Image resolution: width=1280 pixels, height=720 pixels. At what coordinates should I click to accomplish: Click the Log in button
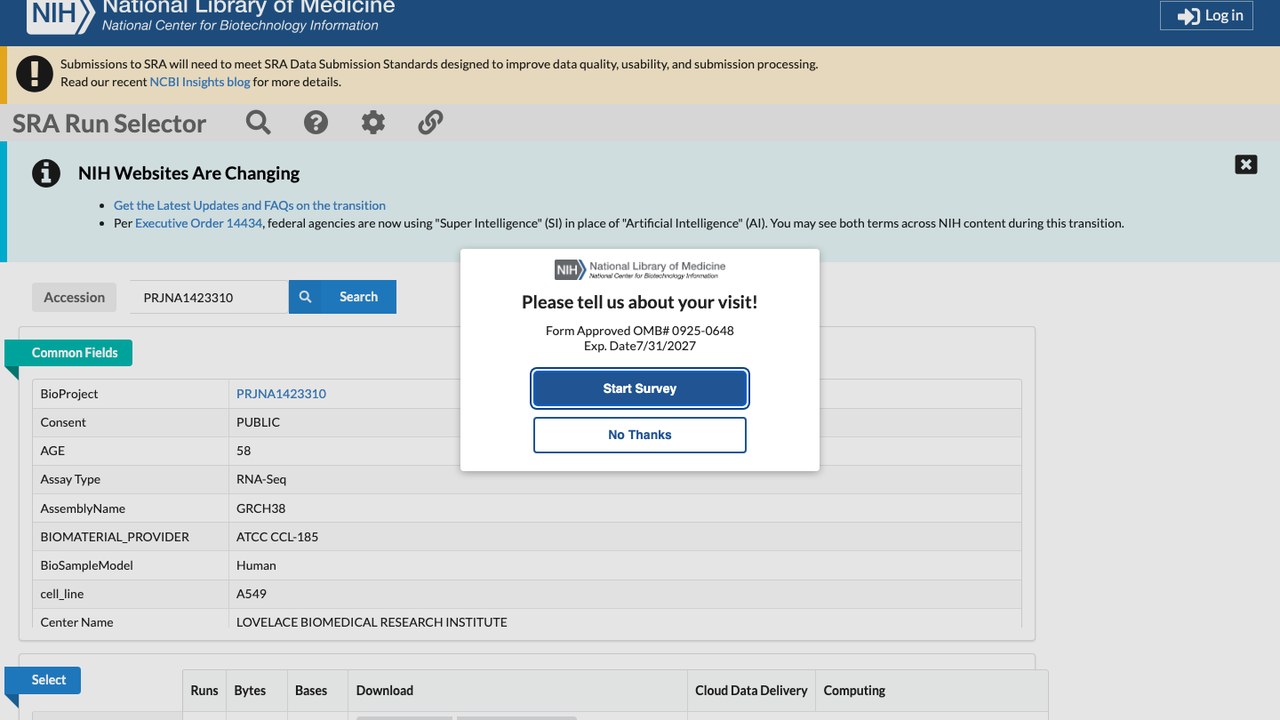pyautogui.click(x=1206, y=15)
